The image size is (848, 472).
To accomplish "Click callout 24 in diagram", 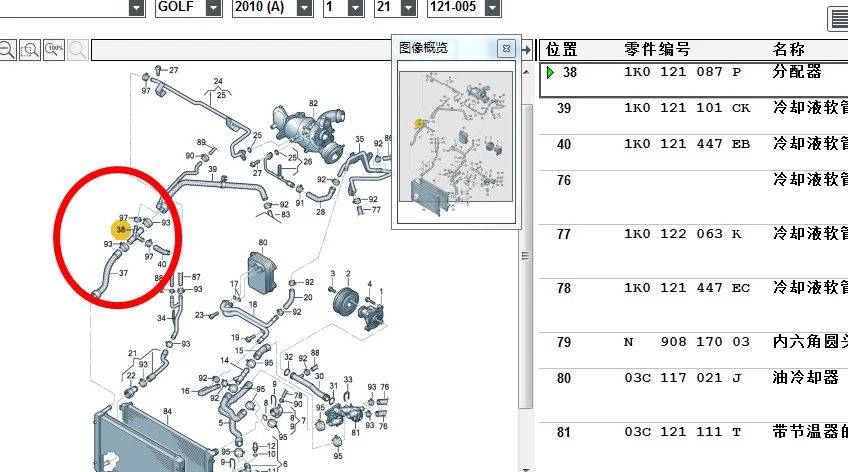I will click(218, 82).
